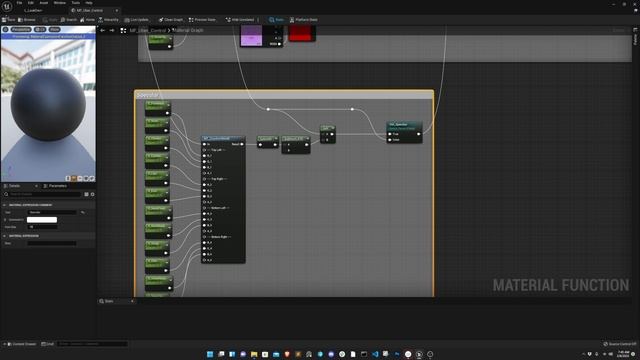Click Clean Graph in the toolbar
Screen dimensions: 640x360
[x=171, y=20]
